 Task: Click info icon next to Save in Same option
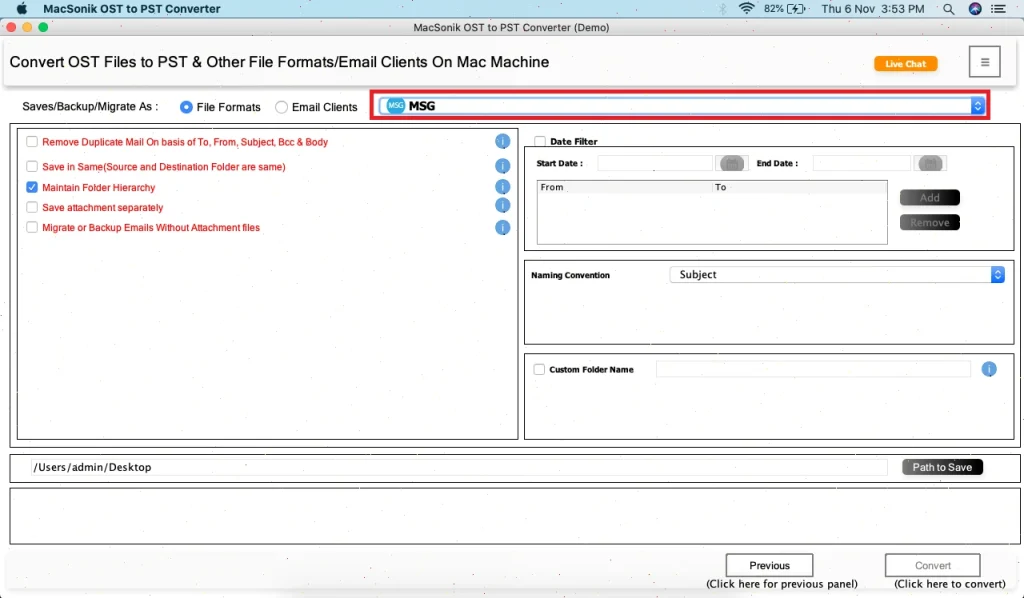click(503, 166)
